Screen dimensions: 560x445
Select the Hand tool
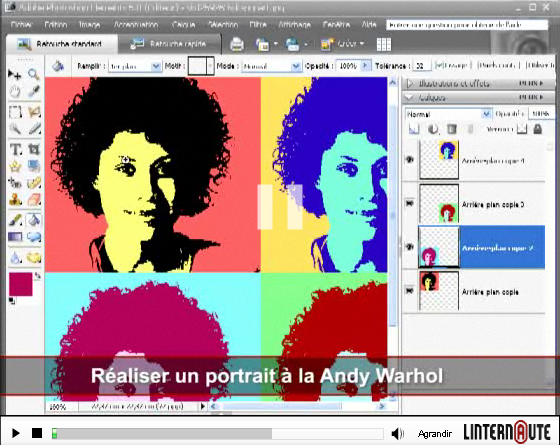coord(15,92)
